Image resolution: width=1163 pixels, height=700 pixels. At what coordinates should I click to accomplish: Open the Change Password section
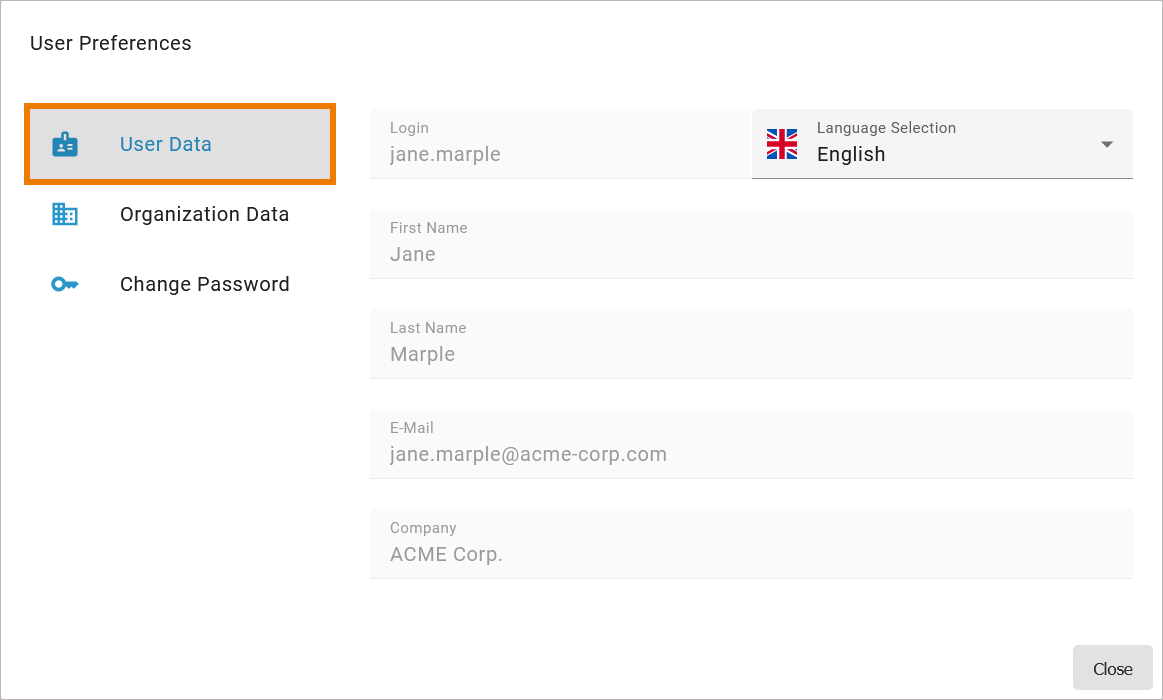[204, 284]
